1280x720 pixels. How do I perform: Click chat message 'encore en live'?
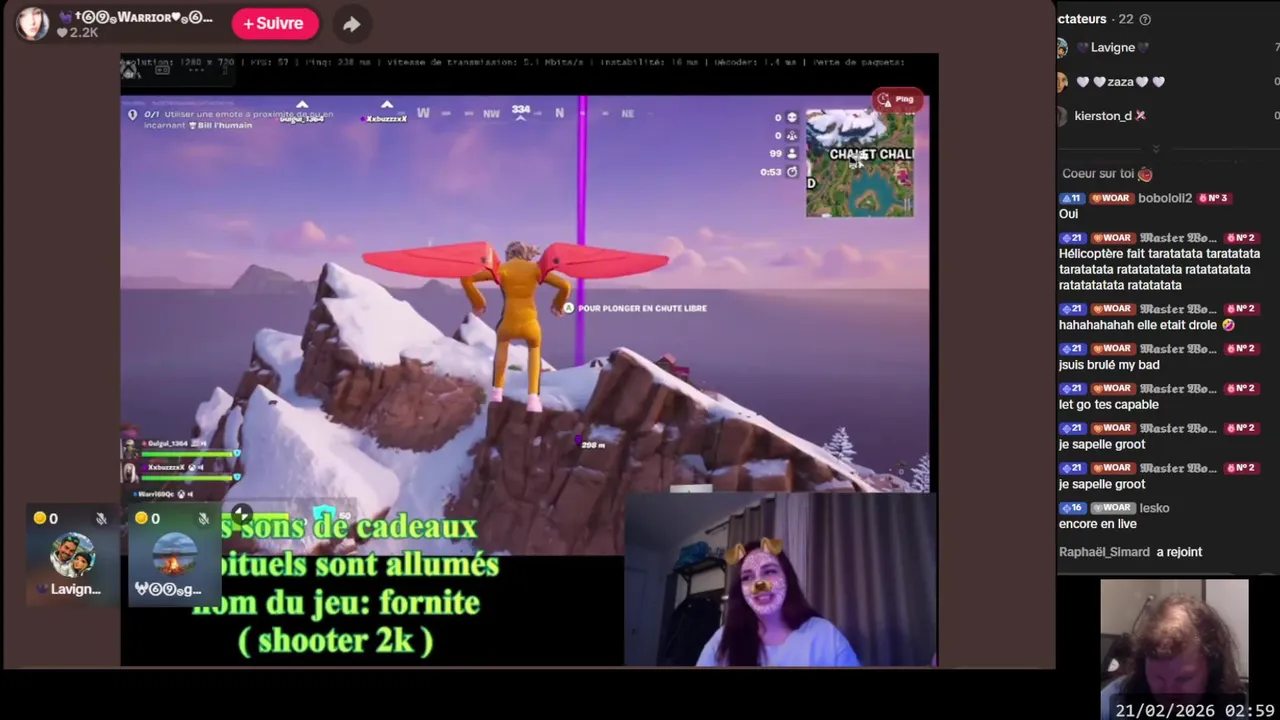[1098, 524]
